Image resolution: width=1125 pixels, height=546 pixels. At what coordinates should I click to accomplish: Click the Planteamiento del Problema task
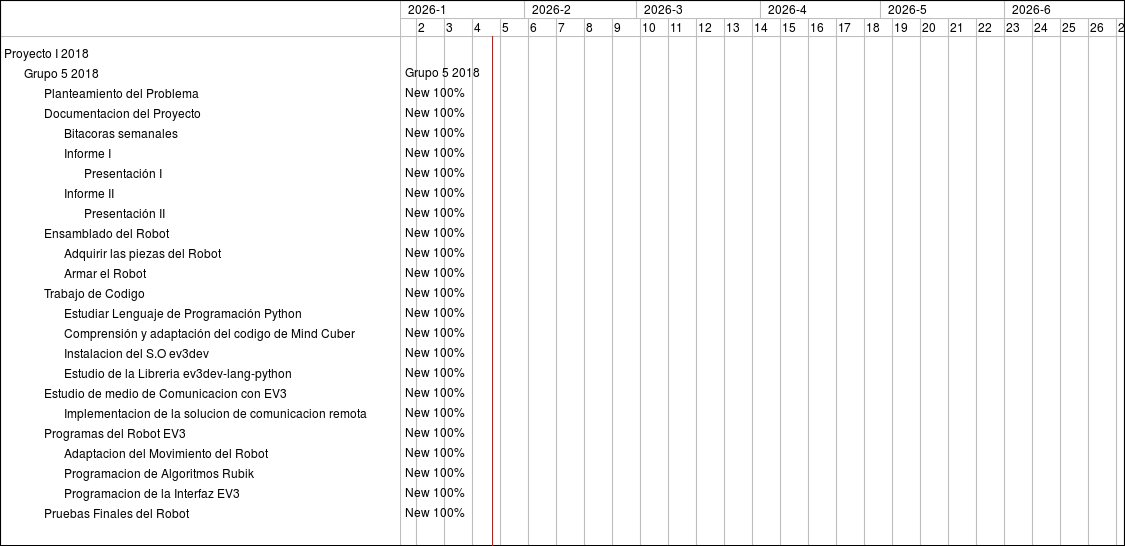pyautogui.click(x=121, y=94)
